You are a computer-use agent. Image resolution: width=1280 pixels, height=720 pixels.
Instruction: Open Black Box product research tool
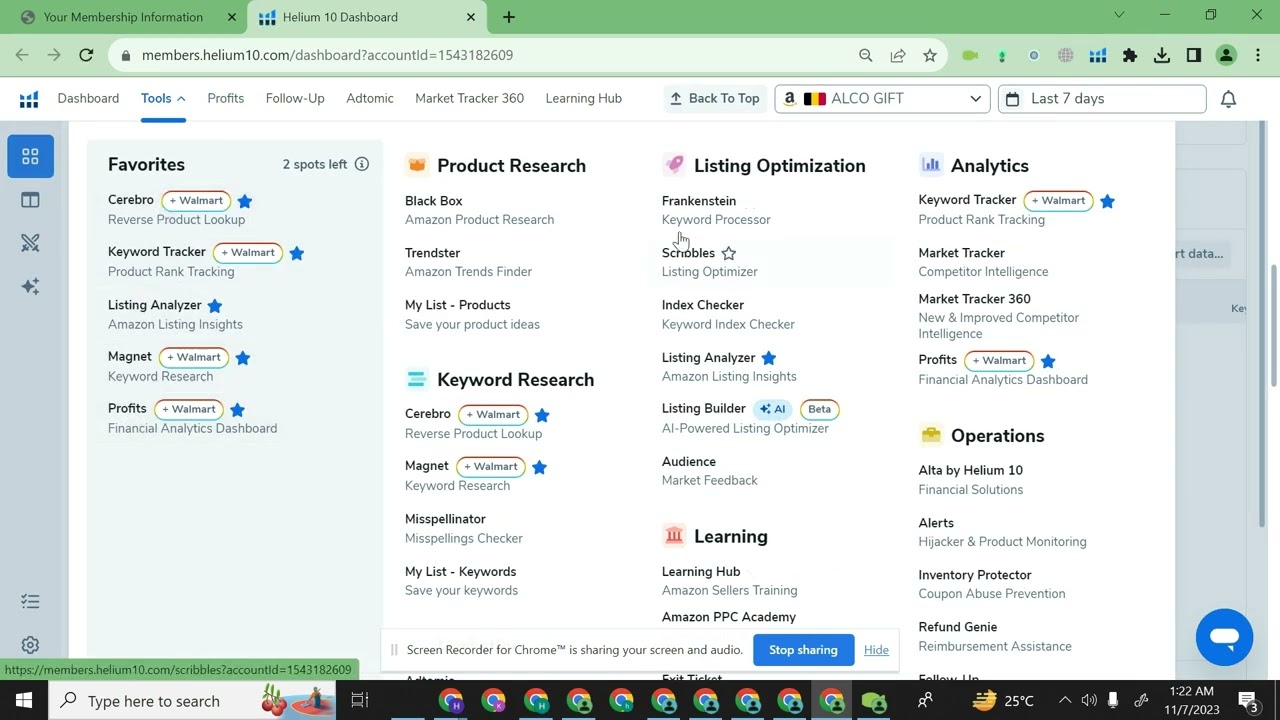[434, 201]
